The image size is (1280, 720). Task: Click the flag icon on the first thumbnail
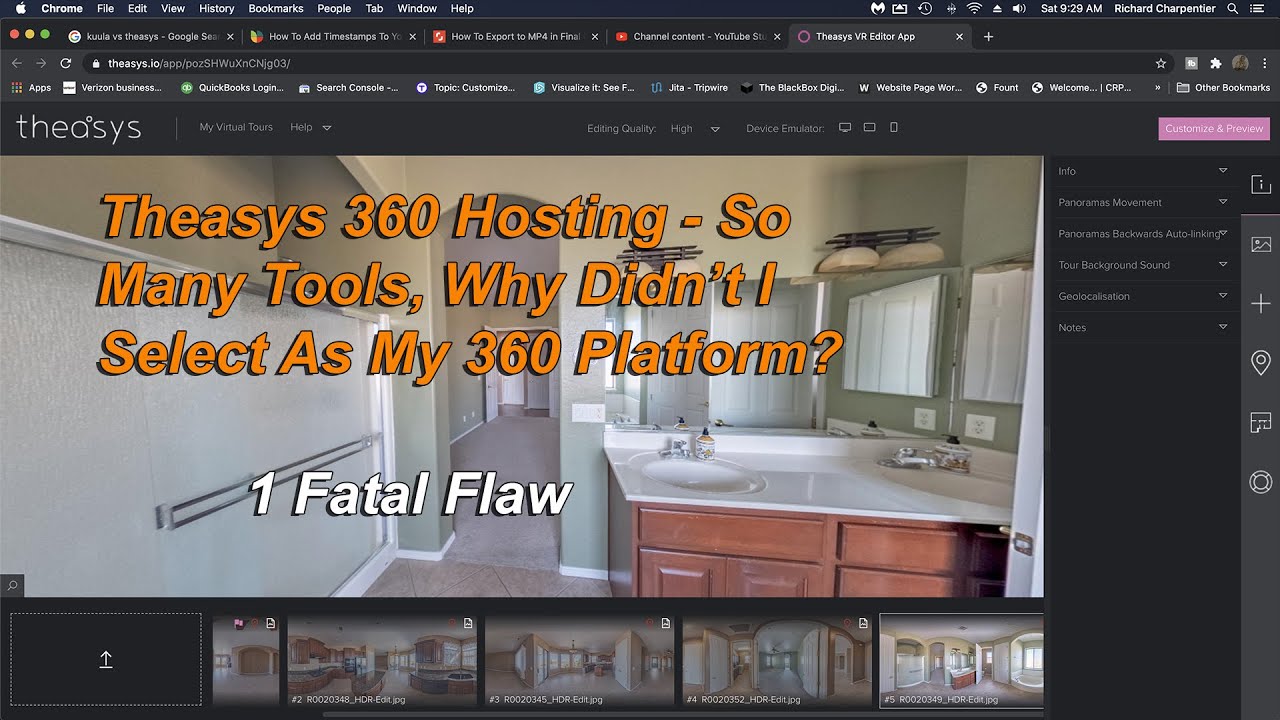coord(238,623)
